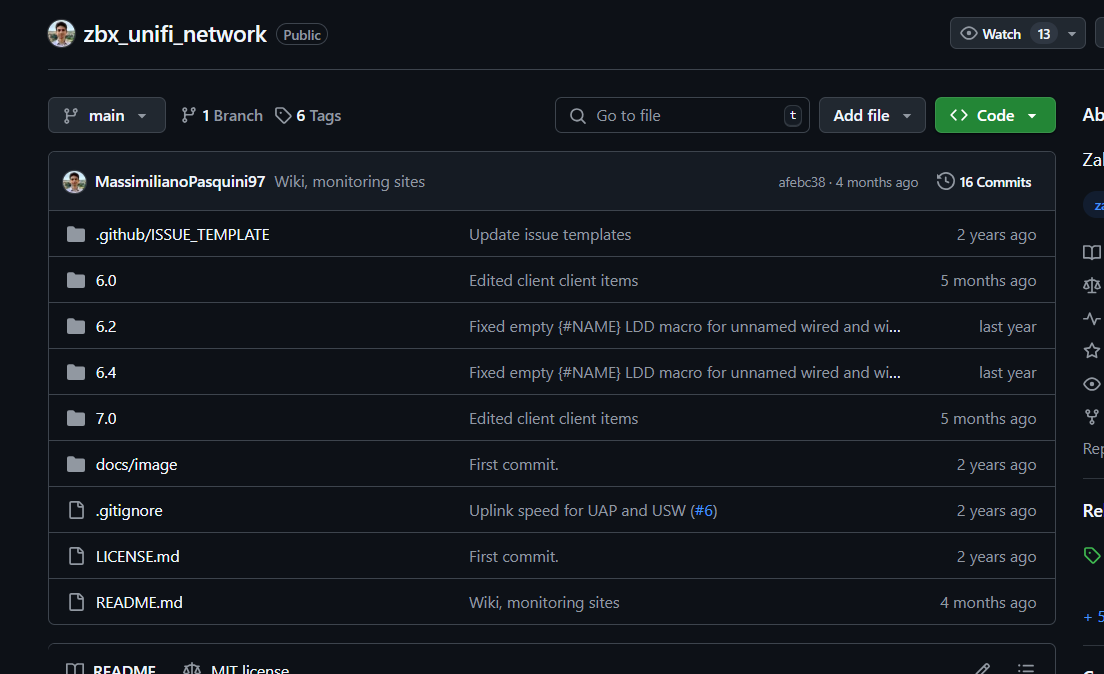Image resolution: width=1104 pixels, height=674 pixels.
Task: Click '5 months ago' in 7.0 row
Action: (989, 418)
